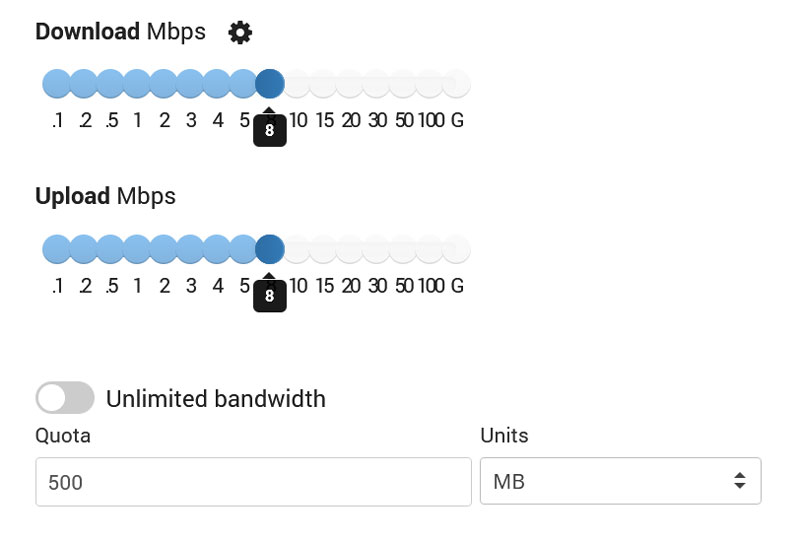Click the Download slider handle at 8
800x542 pixels.
point(270,83)
